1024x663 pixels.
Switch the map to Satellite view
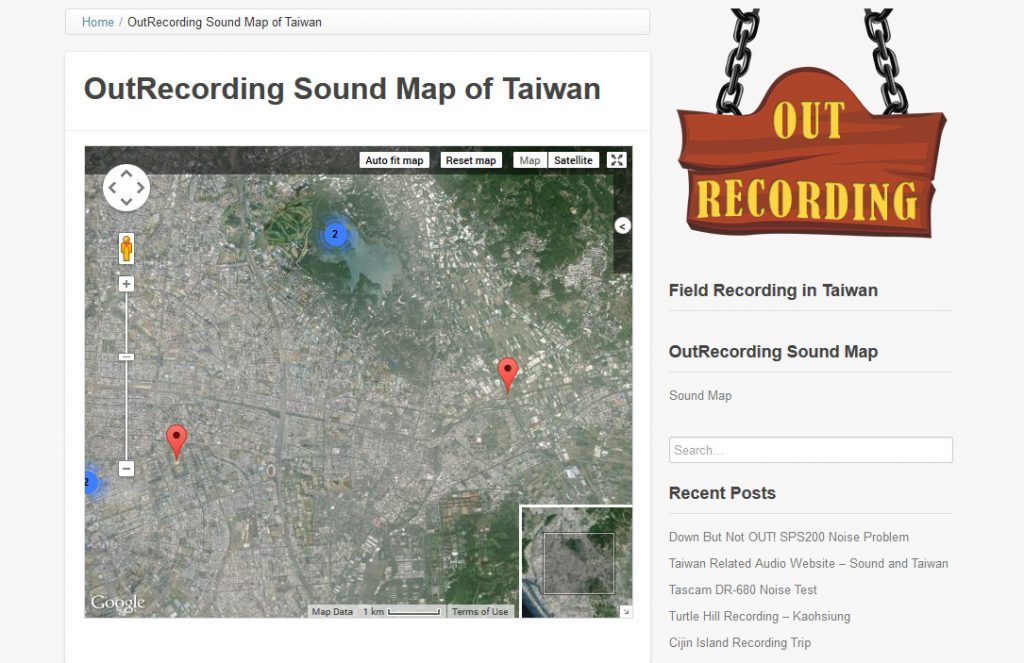573,159
